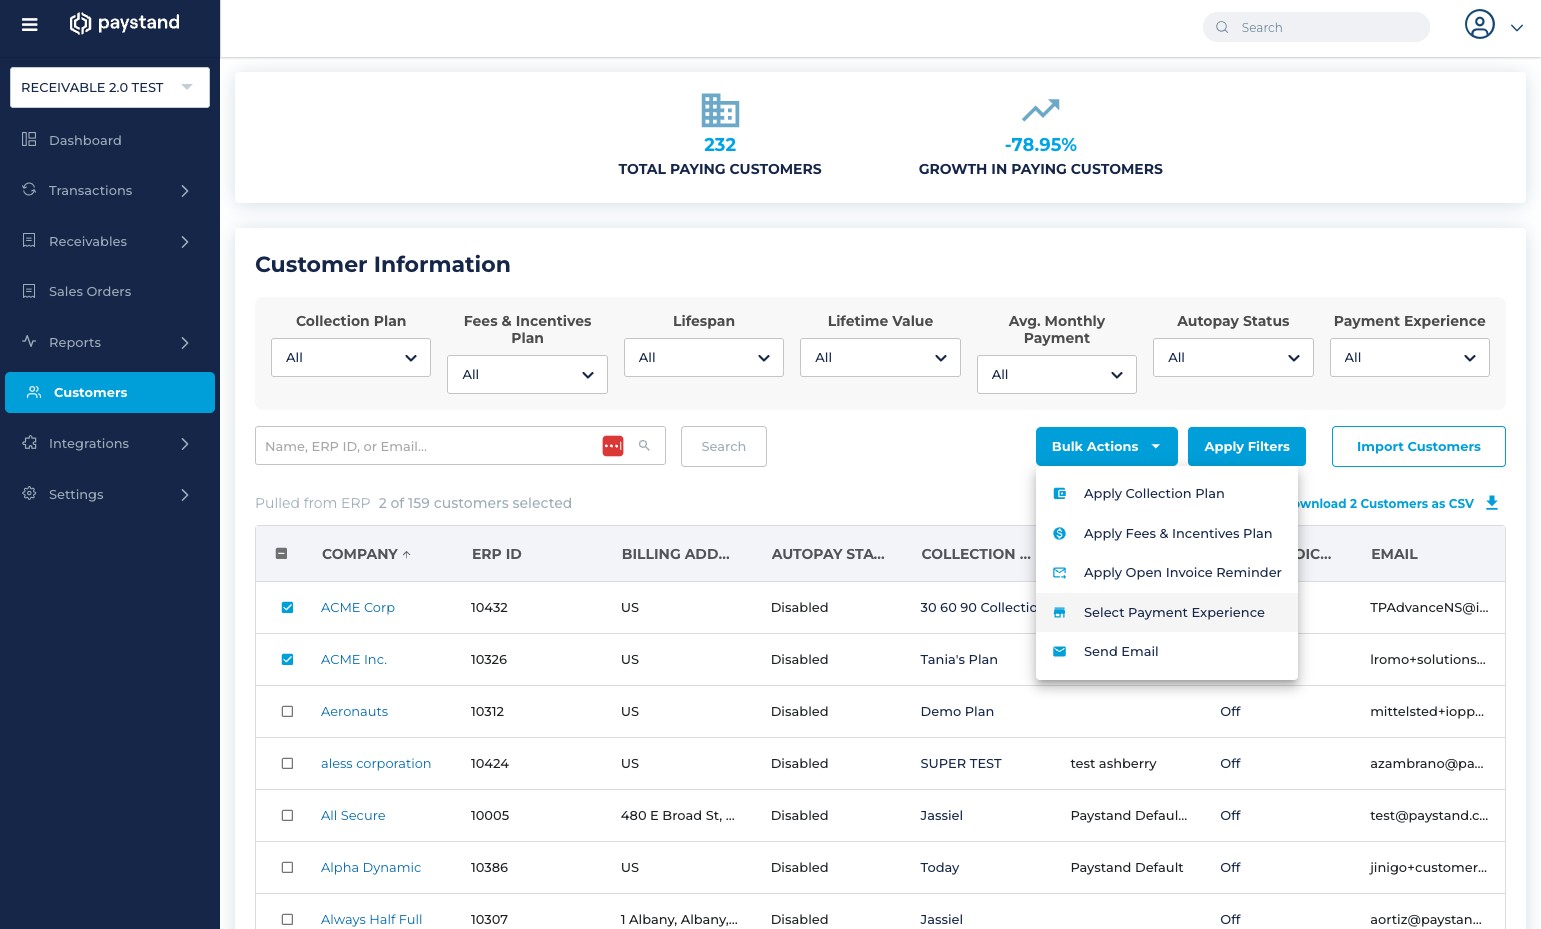Click the CSV download arrow icon
The width and height of the screenshot is (1541, 929).
click(1491, 503)
